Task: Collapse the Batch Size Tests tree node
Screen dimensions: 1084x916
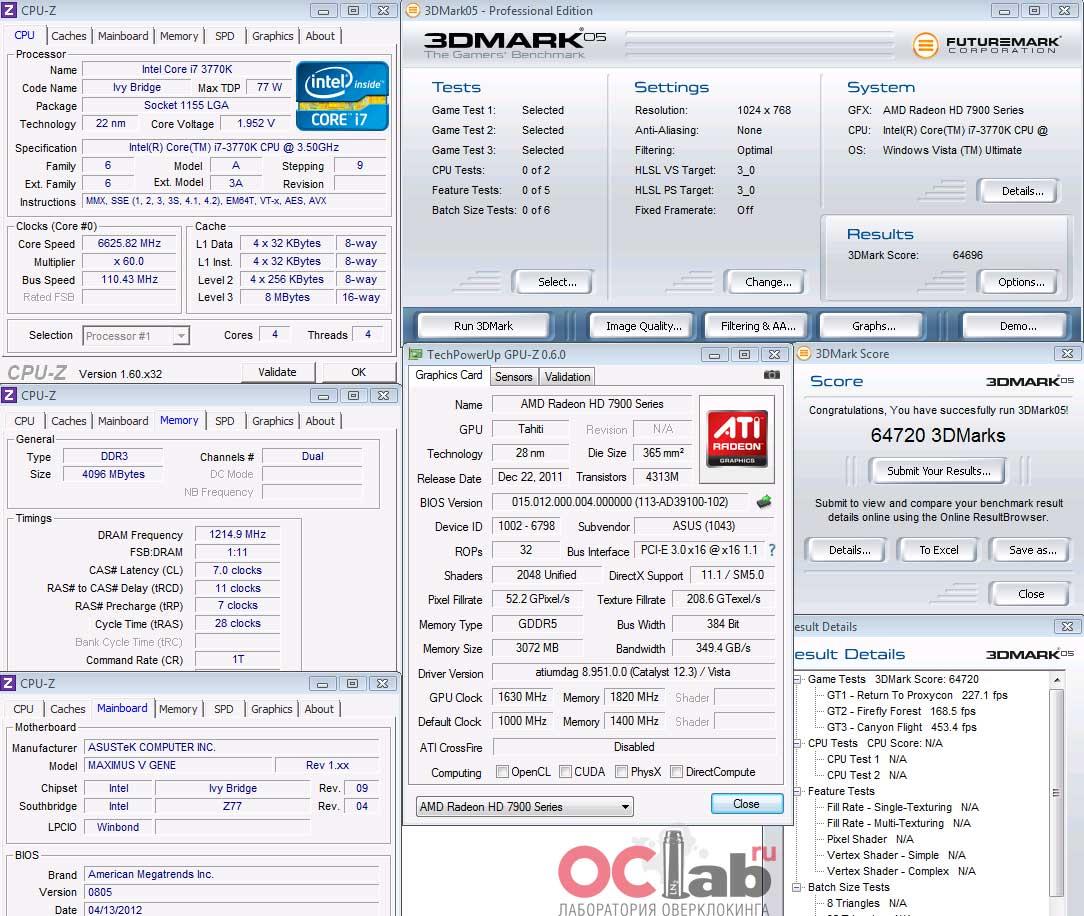Action: (x=797, y=887)
